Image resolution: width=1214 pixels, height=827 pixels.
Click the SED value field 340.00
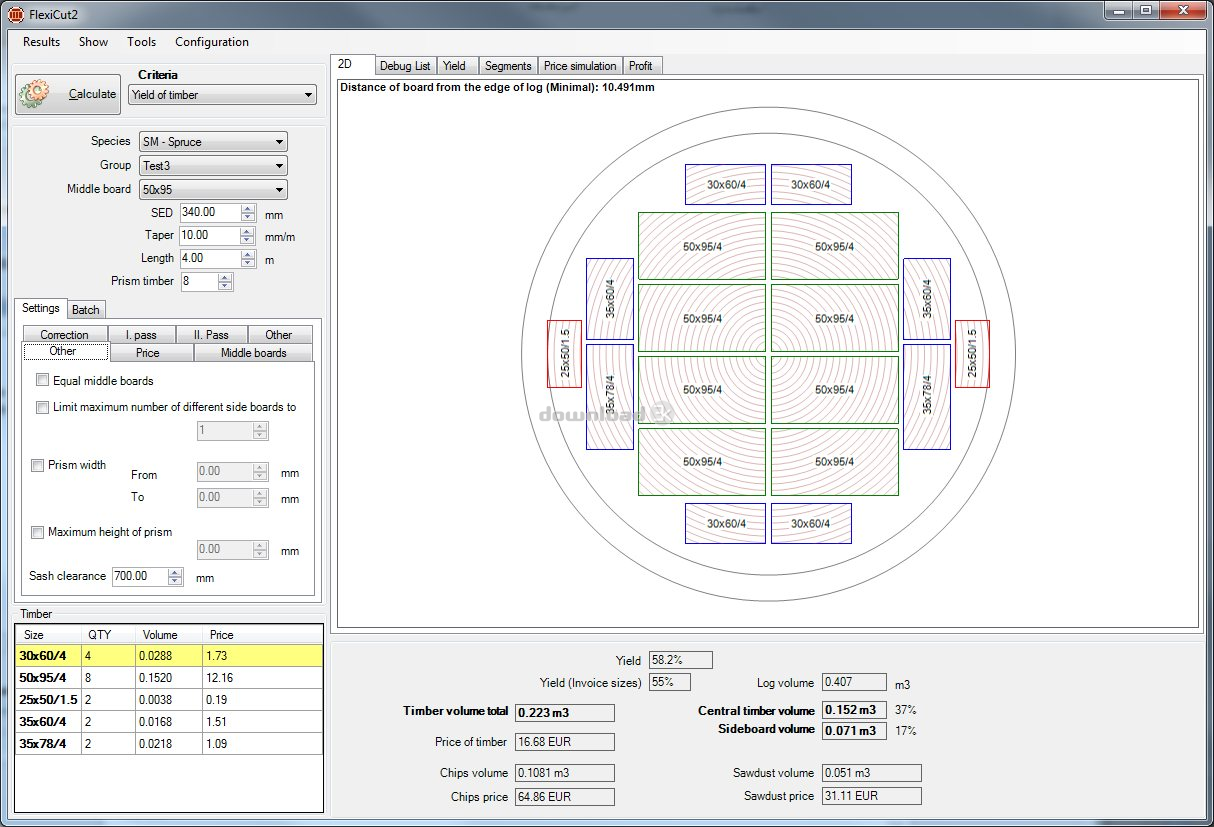[210, 213]
